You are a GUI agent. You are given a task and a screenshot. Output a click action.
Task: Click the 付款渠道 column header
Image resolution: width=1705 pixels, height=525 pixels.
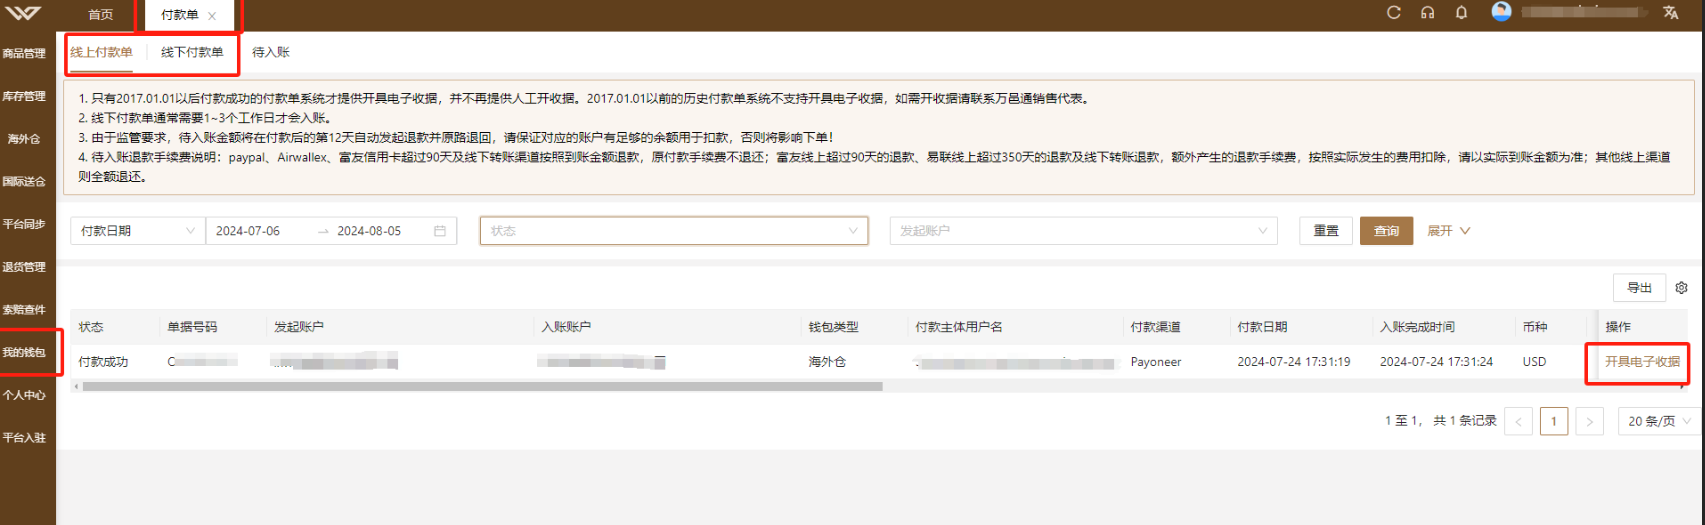(1155, 327)
